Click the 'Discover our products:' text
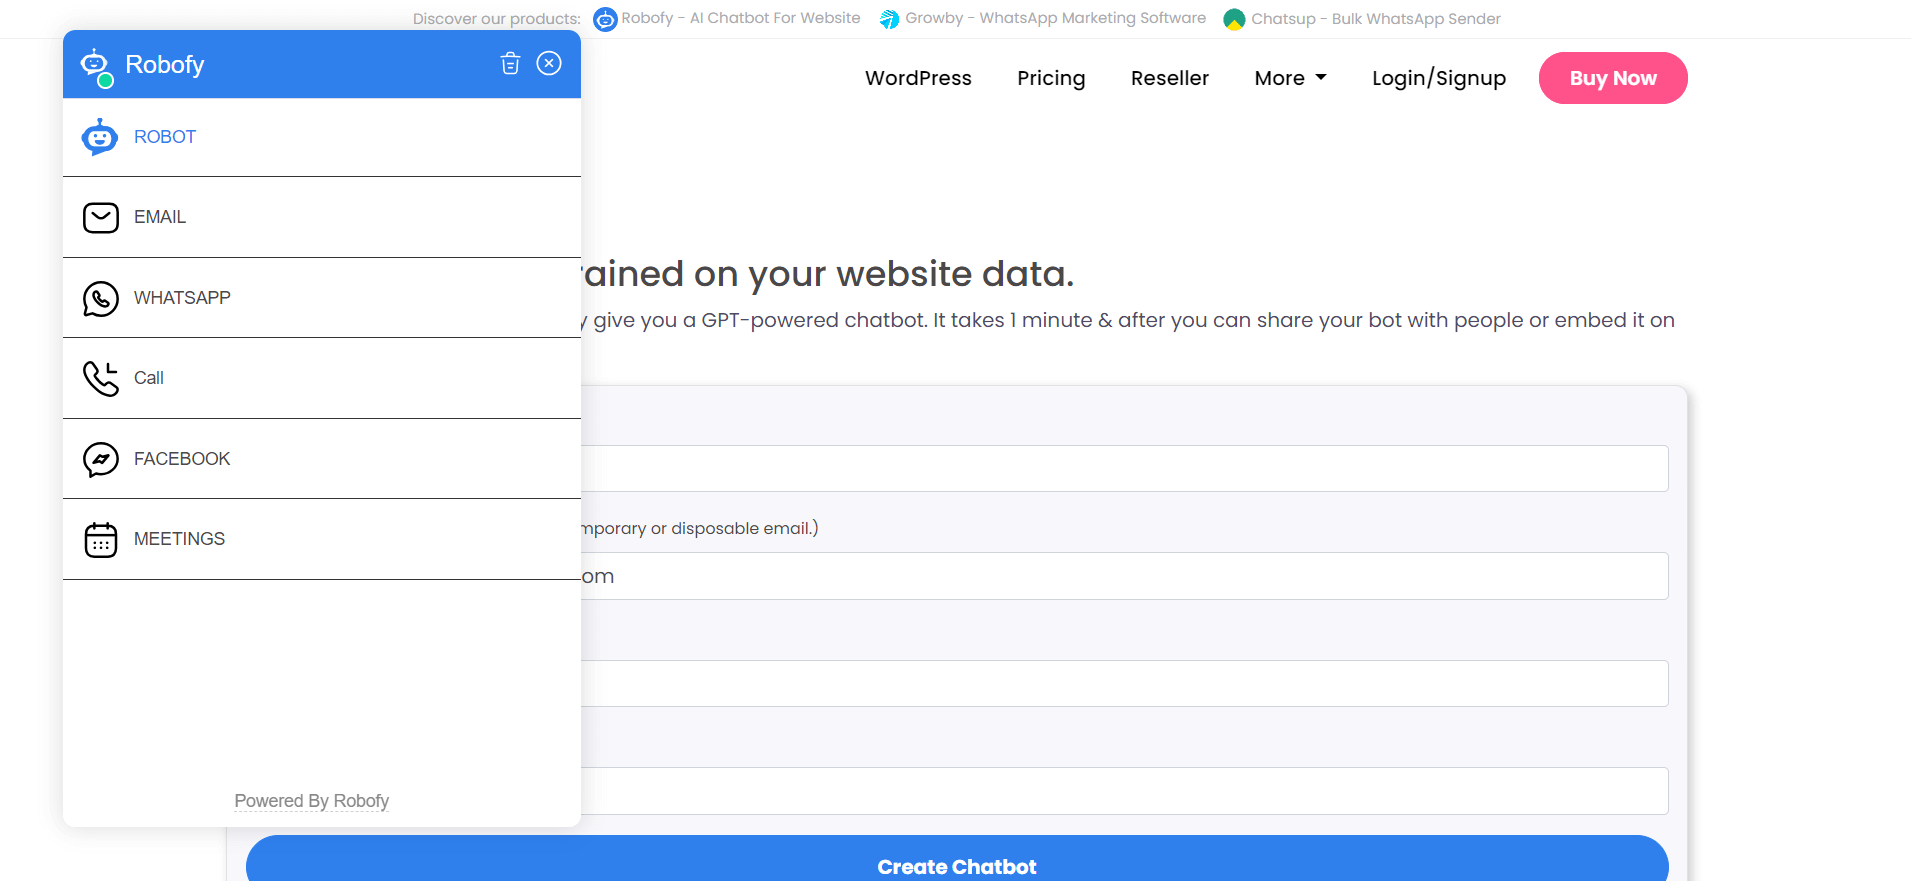This screenshot has width=1911, height=881. [497, 19]
